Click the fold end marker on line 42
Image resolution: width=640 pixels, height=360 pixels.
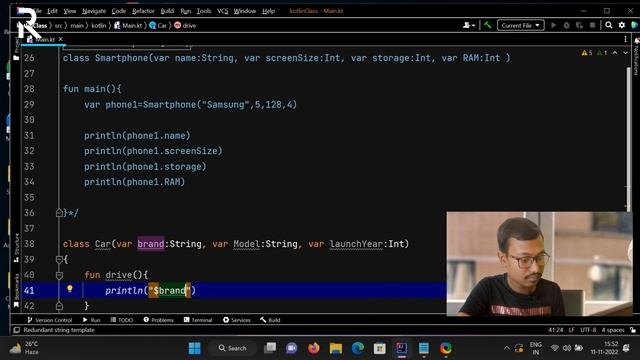pos(59,306)
